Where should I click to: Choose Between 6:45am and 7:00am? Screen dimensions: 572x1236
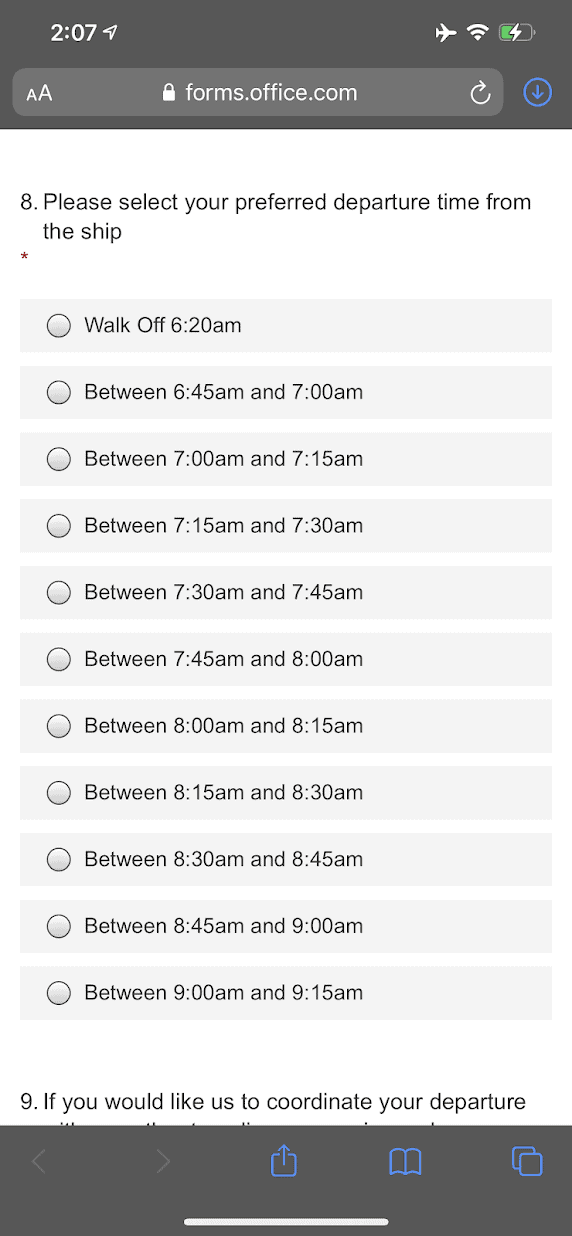coord(286,392)
